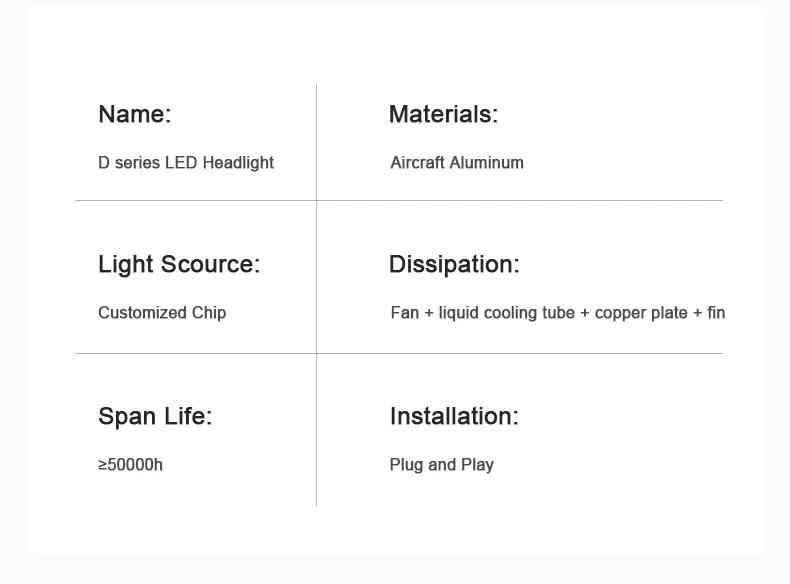Click the word "Fan" under Dissipation

tap(405, 313)
